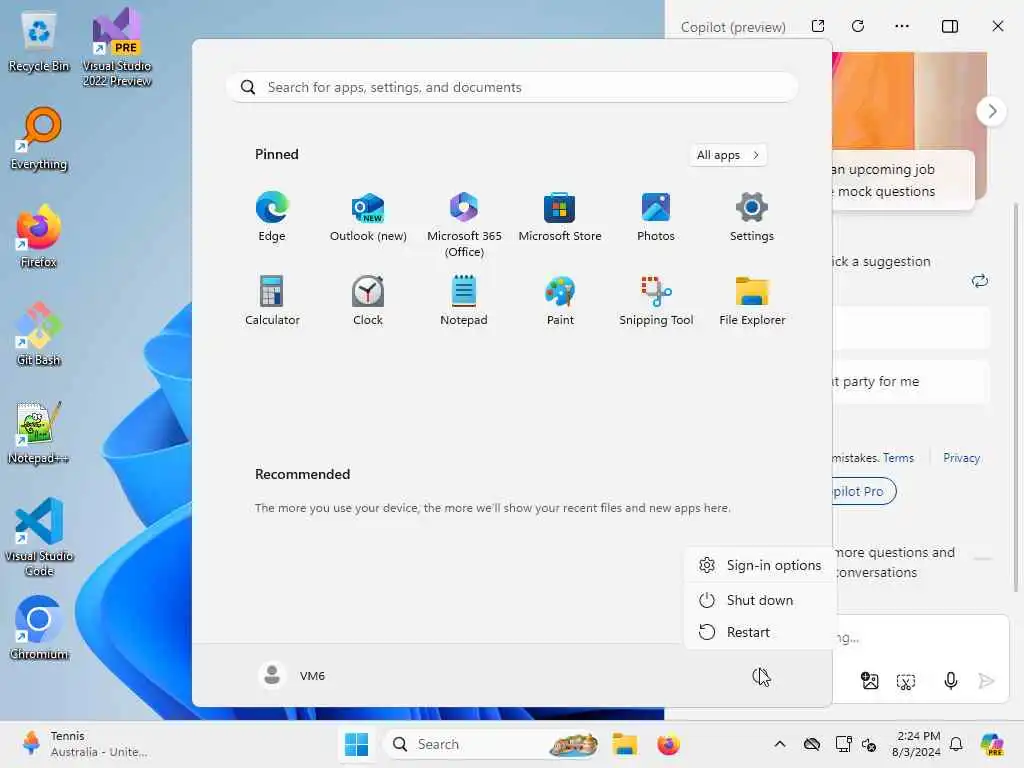Open the Microsoft Store app
The height and width of the screenshot is (768, 1024).
(x=560, y=217)
